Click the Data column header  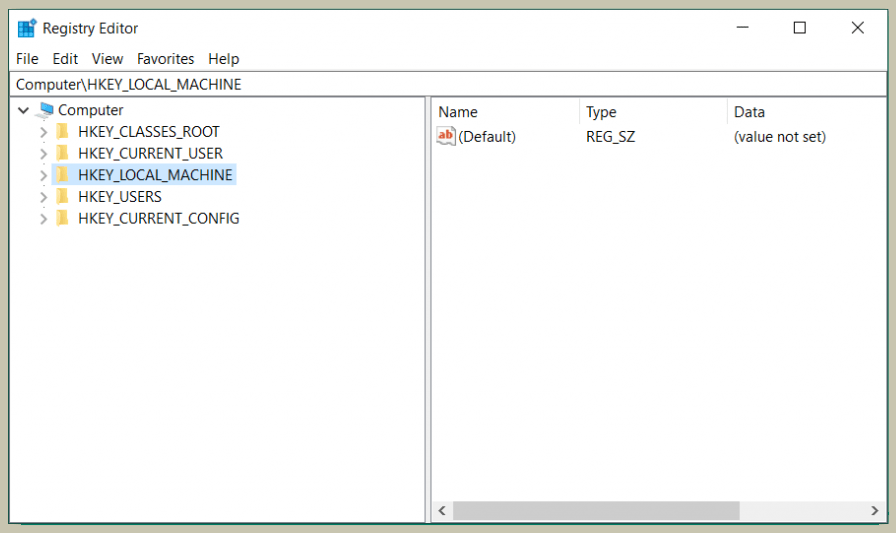[807, 112]
